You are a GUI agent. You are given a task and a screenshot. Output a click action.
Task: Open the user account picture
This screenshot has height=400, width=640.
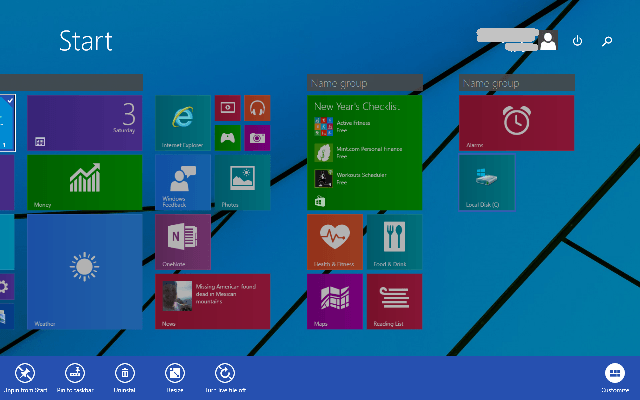coord(548,40)
